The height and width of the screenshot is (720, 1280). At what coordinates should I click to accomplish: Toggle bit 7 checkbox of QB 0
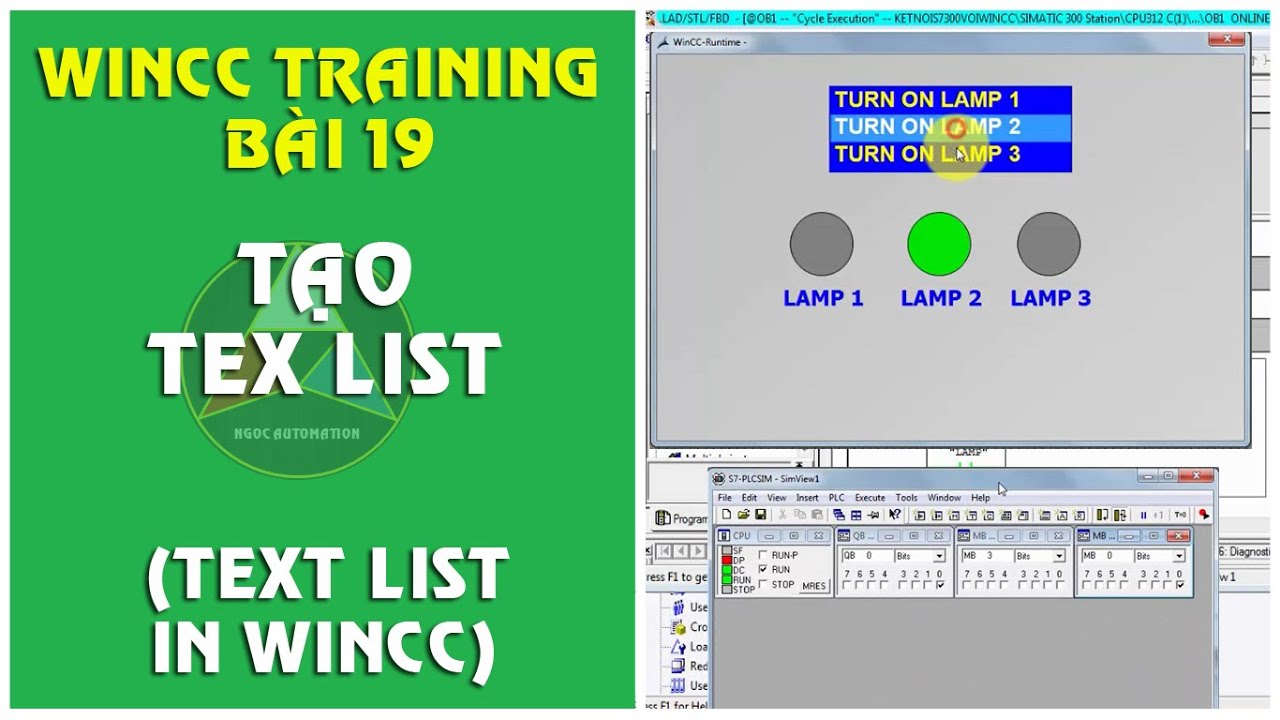847,585
